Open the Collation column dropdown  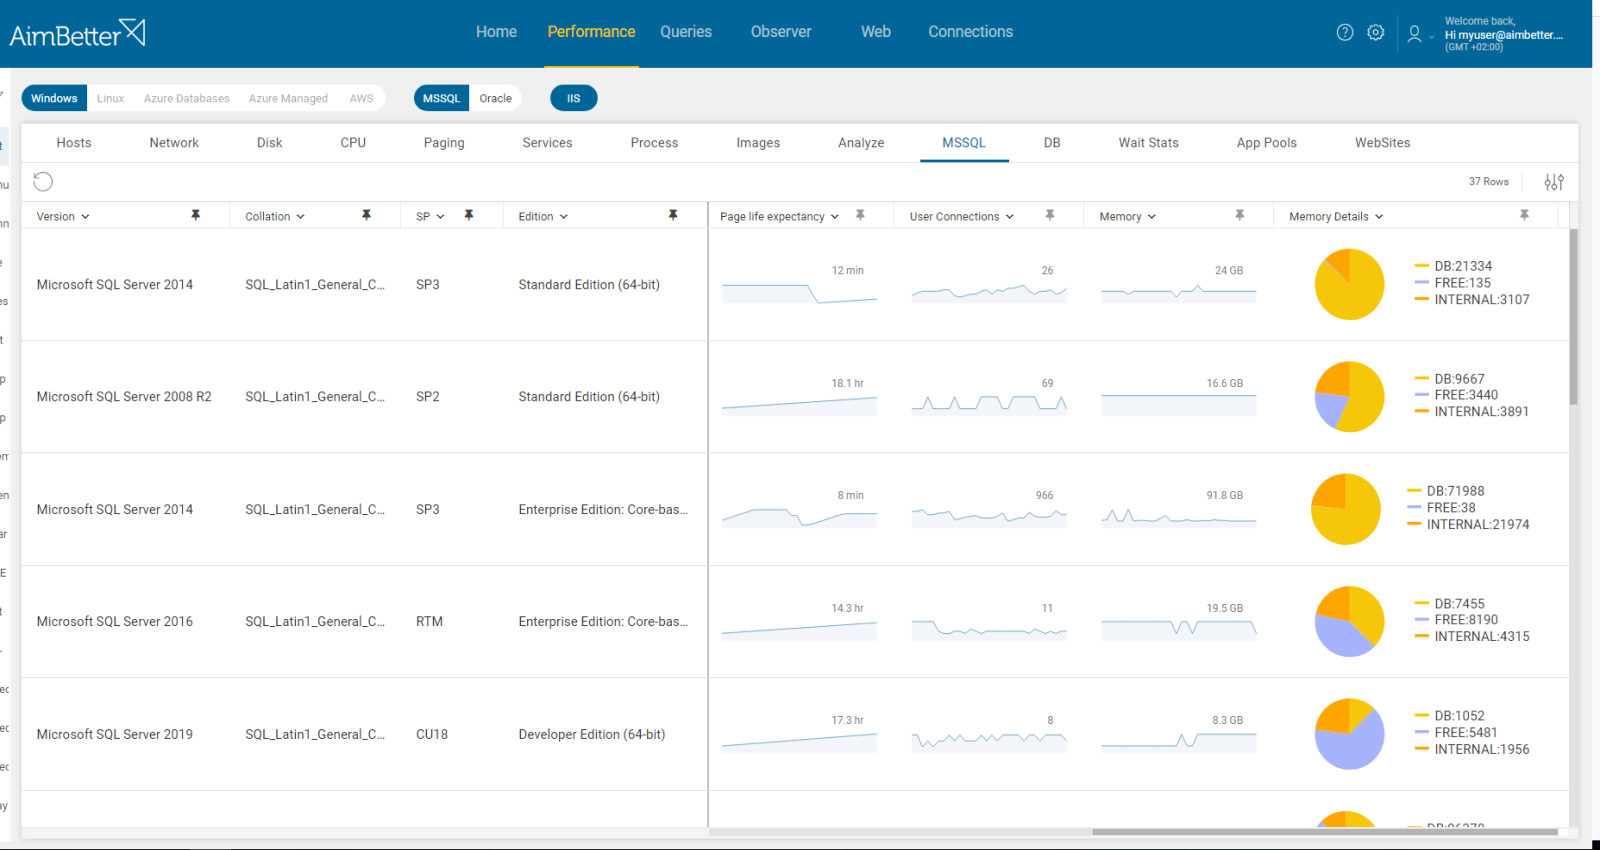(x=300, y=217)
